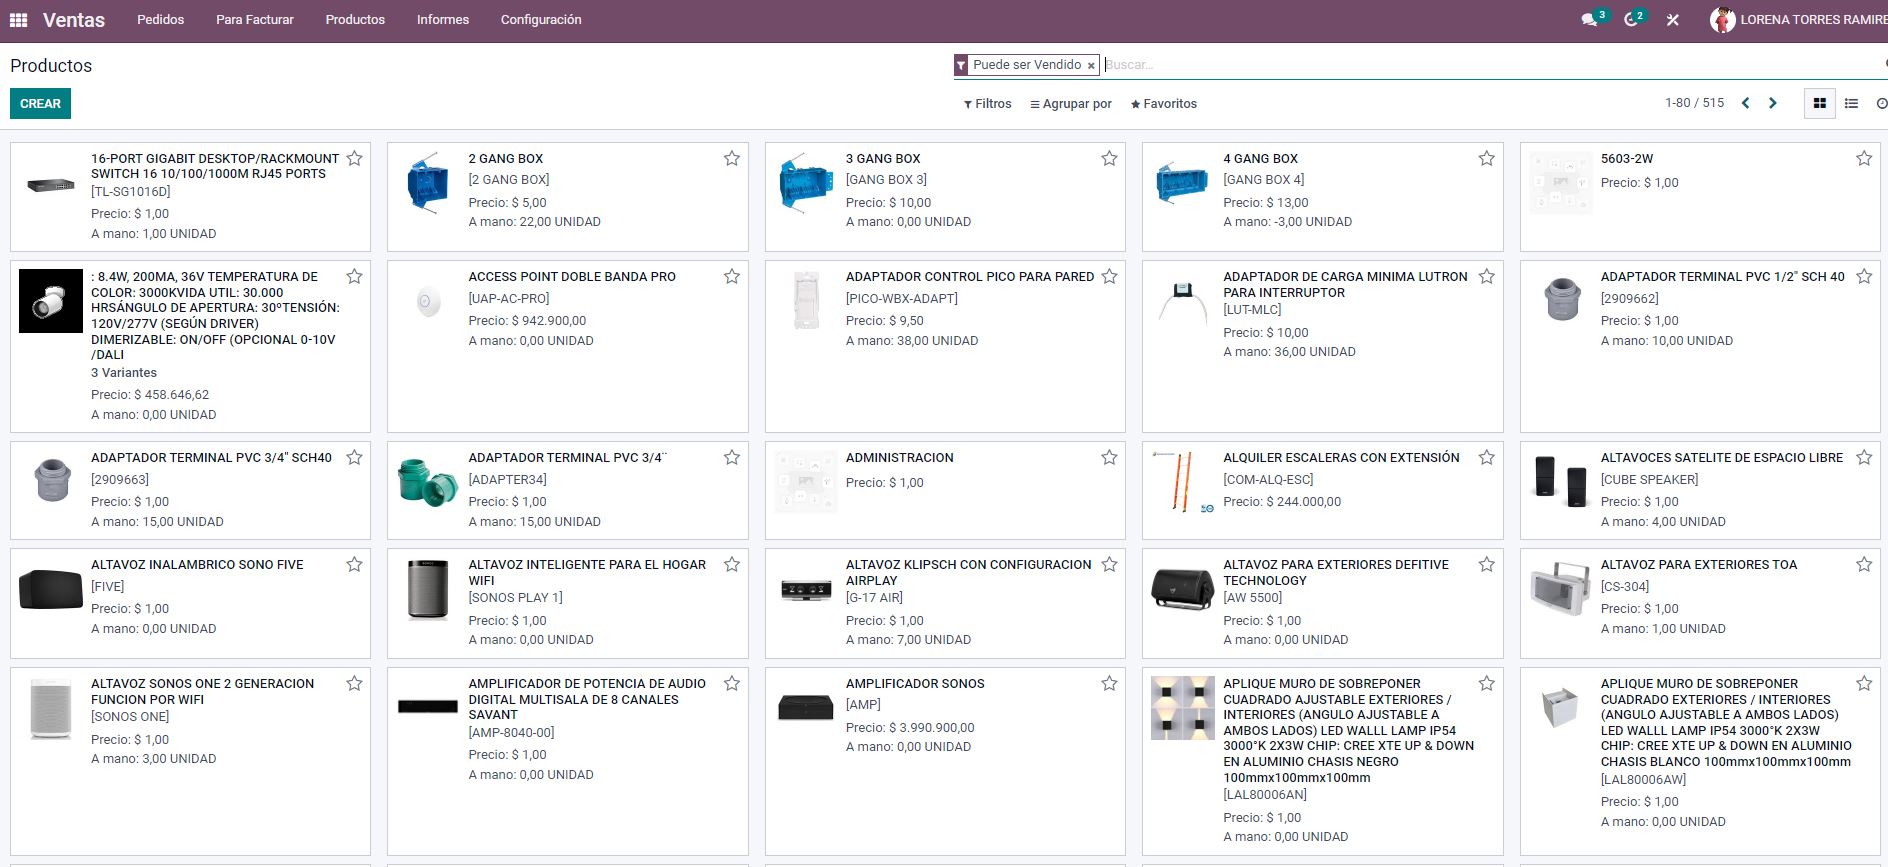Viewport: 1888px width, 867px height.
Task: Star the ADMINISTRACION product
Action: 1109,457
